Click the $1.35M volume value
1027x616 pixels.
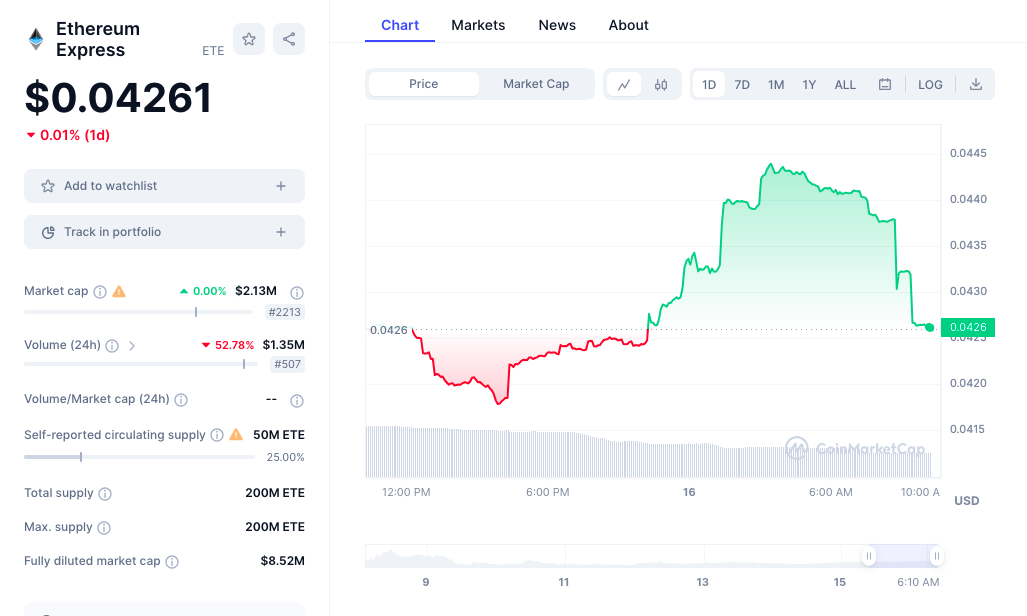(x=284, y=345)
